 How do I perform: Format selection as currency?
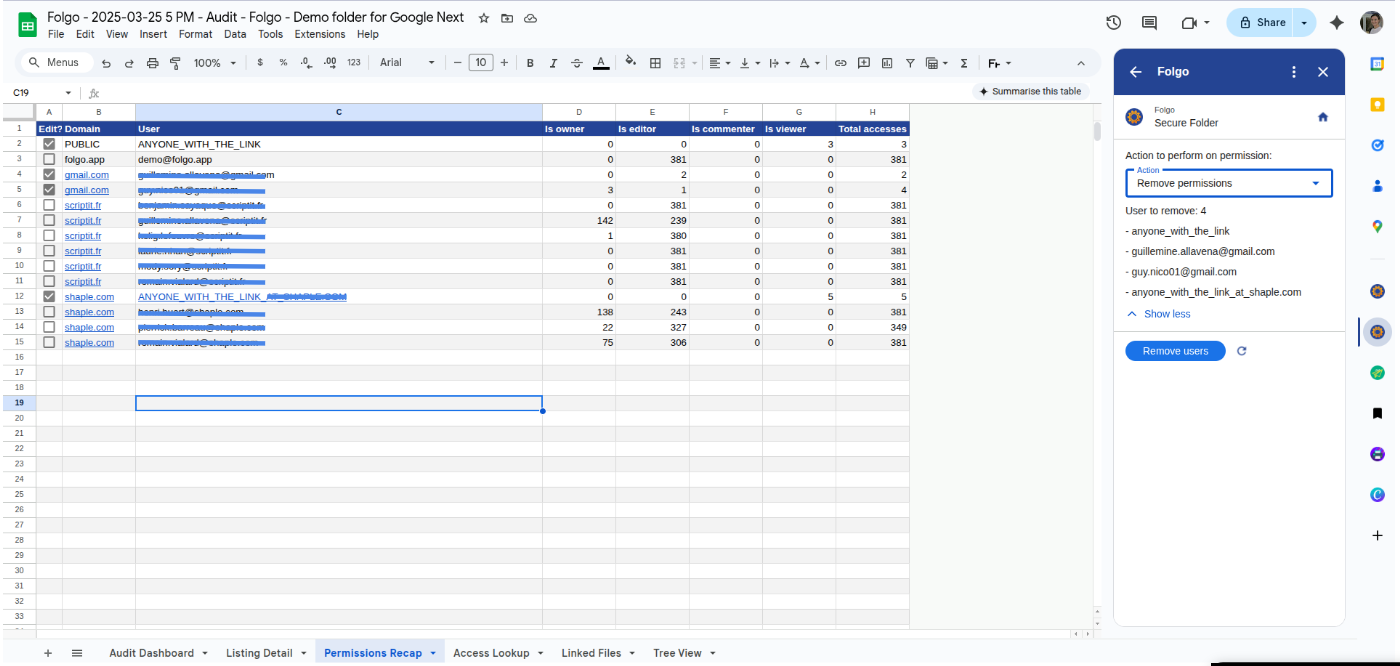260,63
